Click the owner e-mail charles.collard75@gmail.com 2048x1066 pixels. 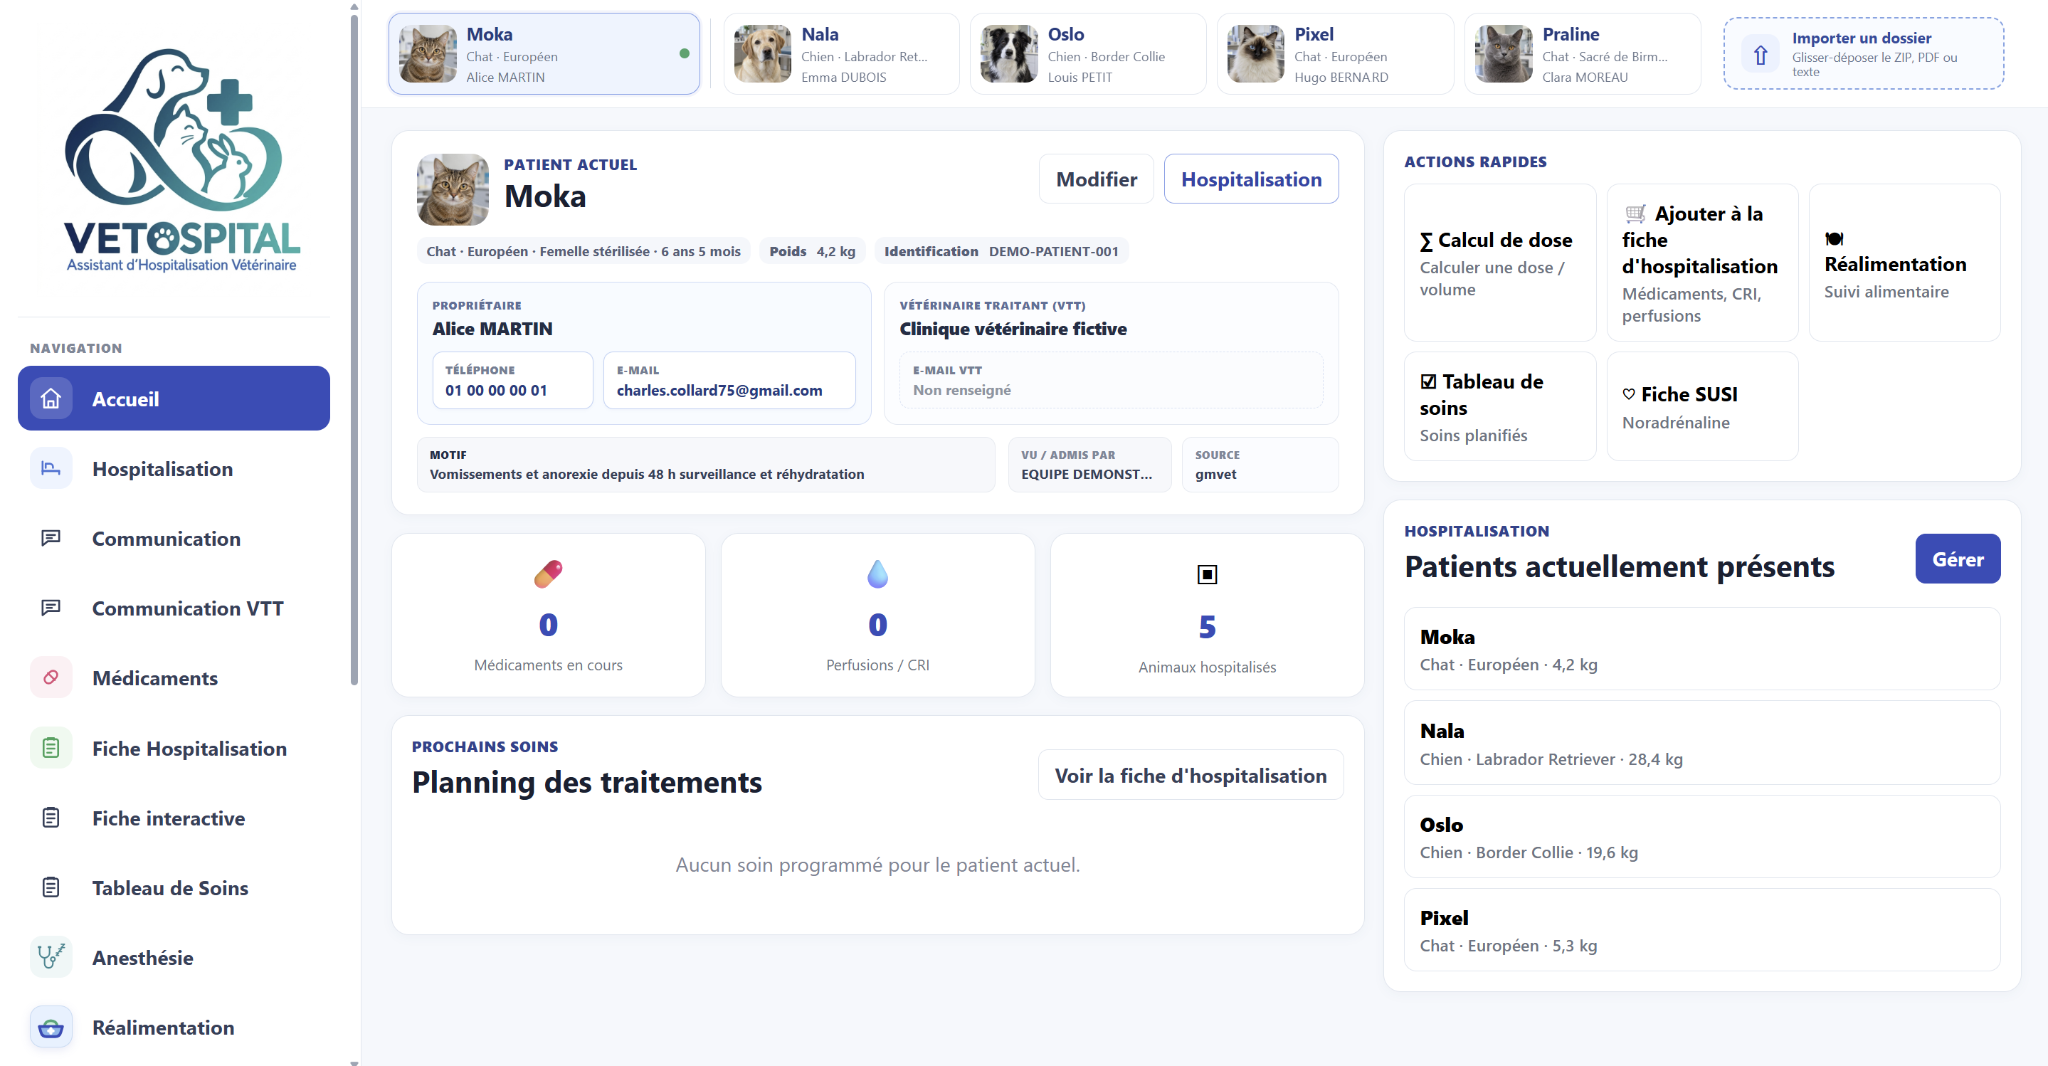[729, 380]
